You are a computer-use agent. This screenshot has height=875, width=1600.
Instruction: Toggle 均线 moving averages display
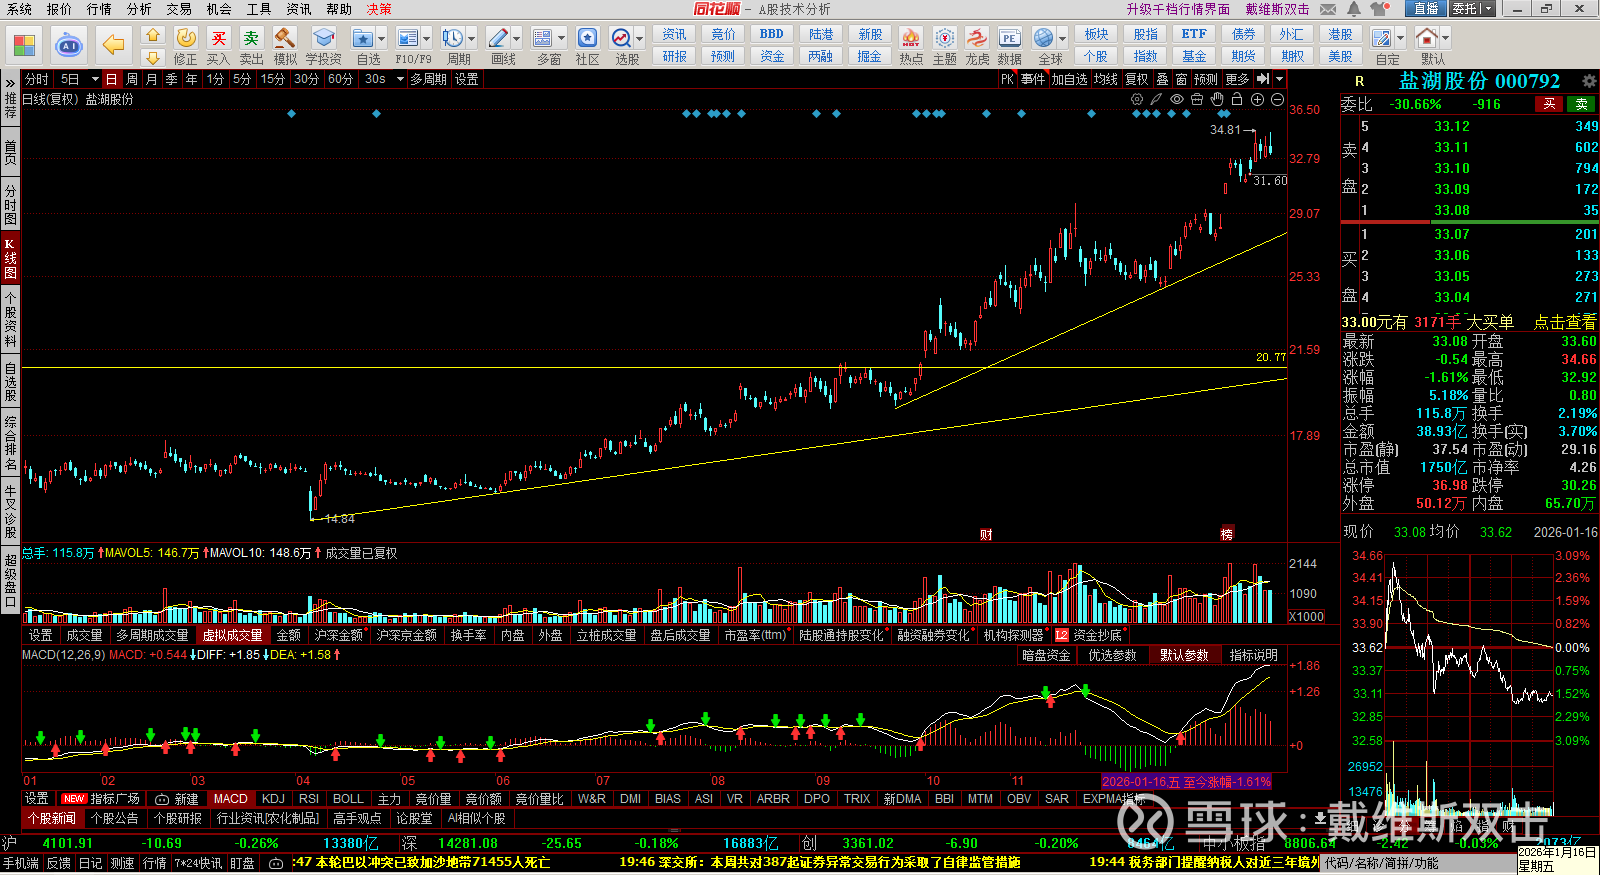pos(1105,79)
